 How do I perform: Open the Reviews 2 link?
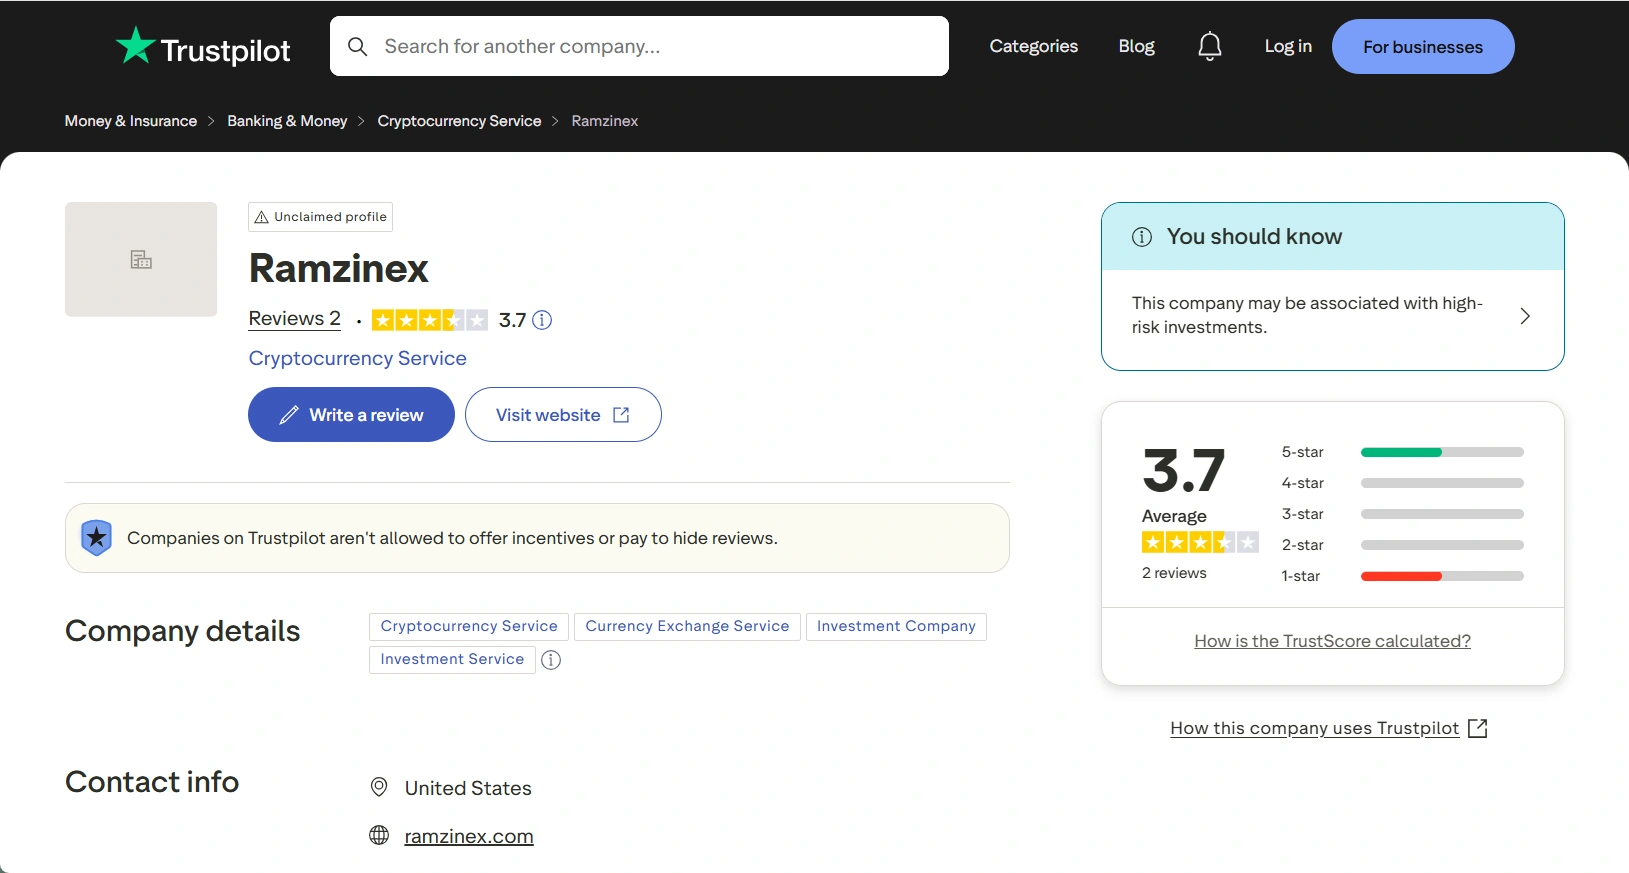295,319
